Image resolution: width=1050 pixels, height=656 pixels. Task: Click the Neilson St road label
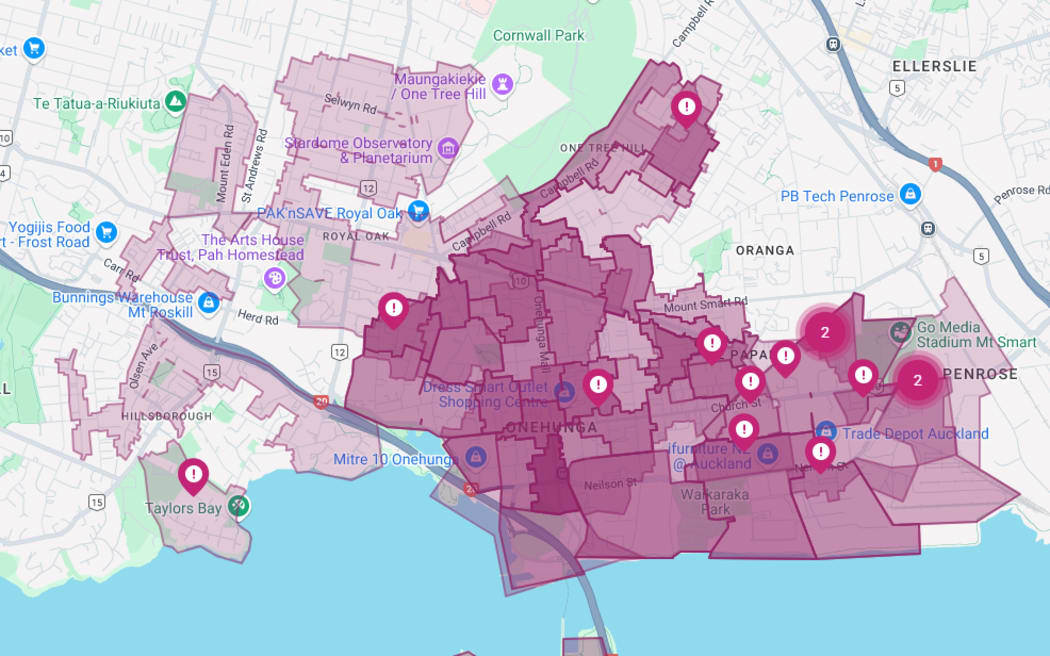coord(610,484)
